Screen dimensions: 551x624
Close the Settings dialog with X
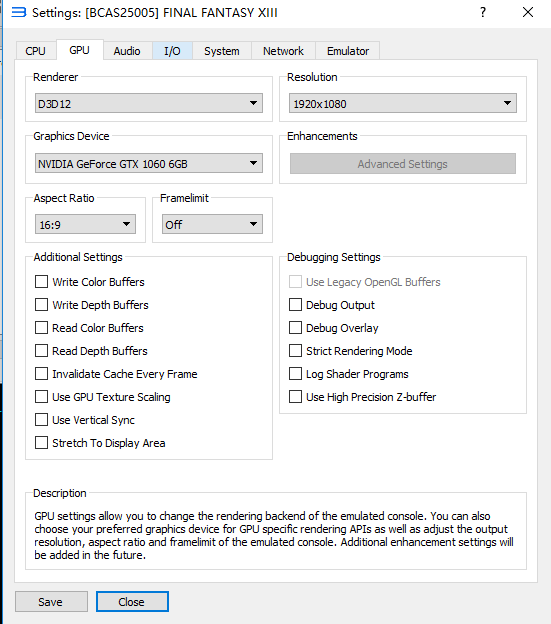(528, 12)
